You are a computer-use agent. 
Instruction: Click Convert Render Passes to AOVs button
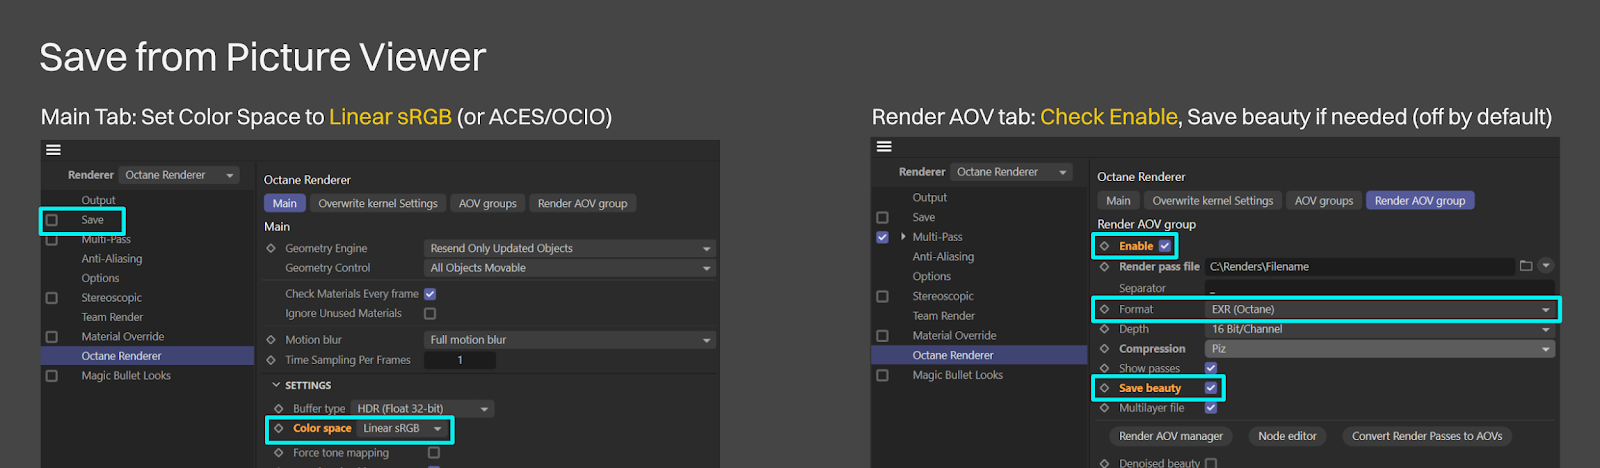coord(1426,436)
